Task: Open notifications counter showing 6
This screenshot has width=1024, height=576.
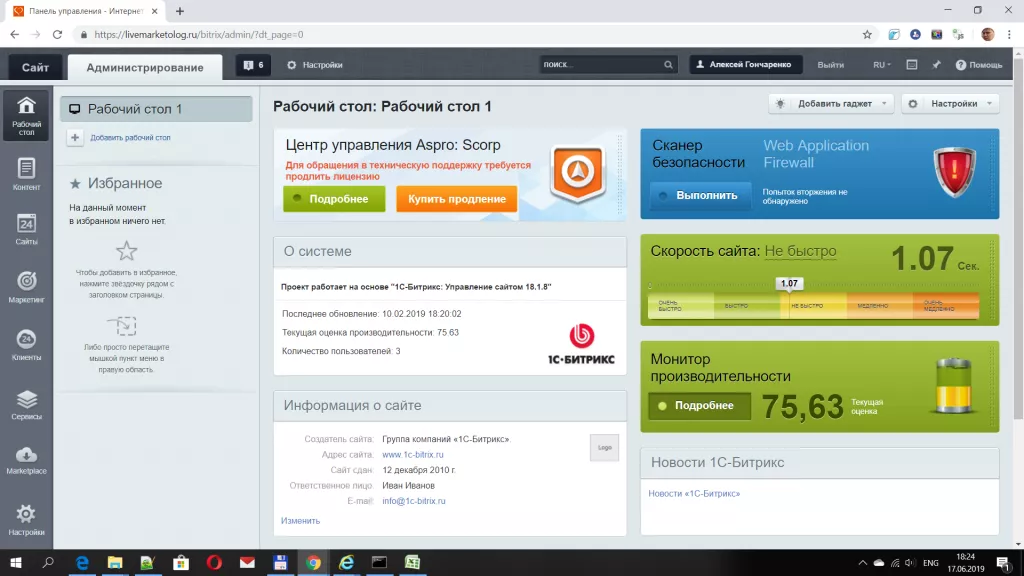Action: click(x=253, y=65)
